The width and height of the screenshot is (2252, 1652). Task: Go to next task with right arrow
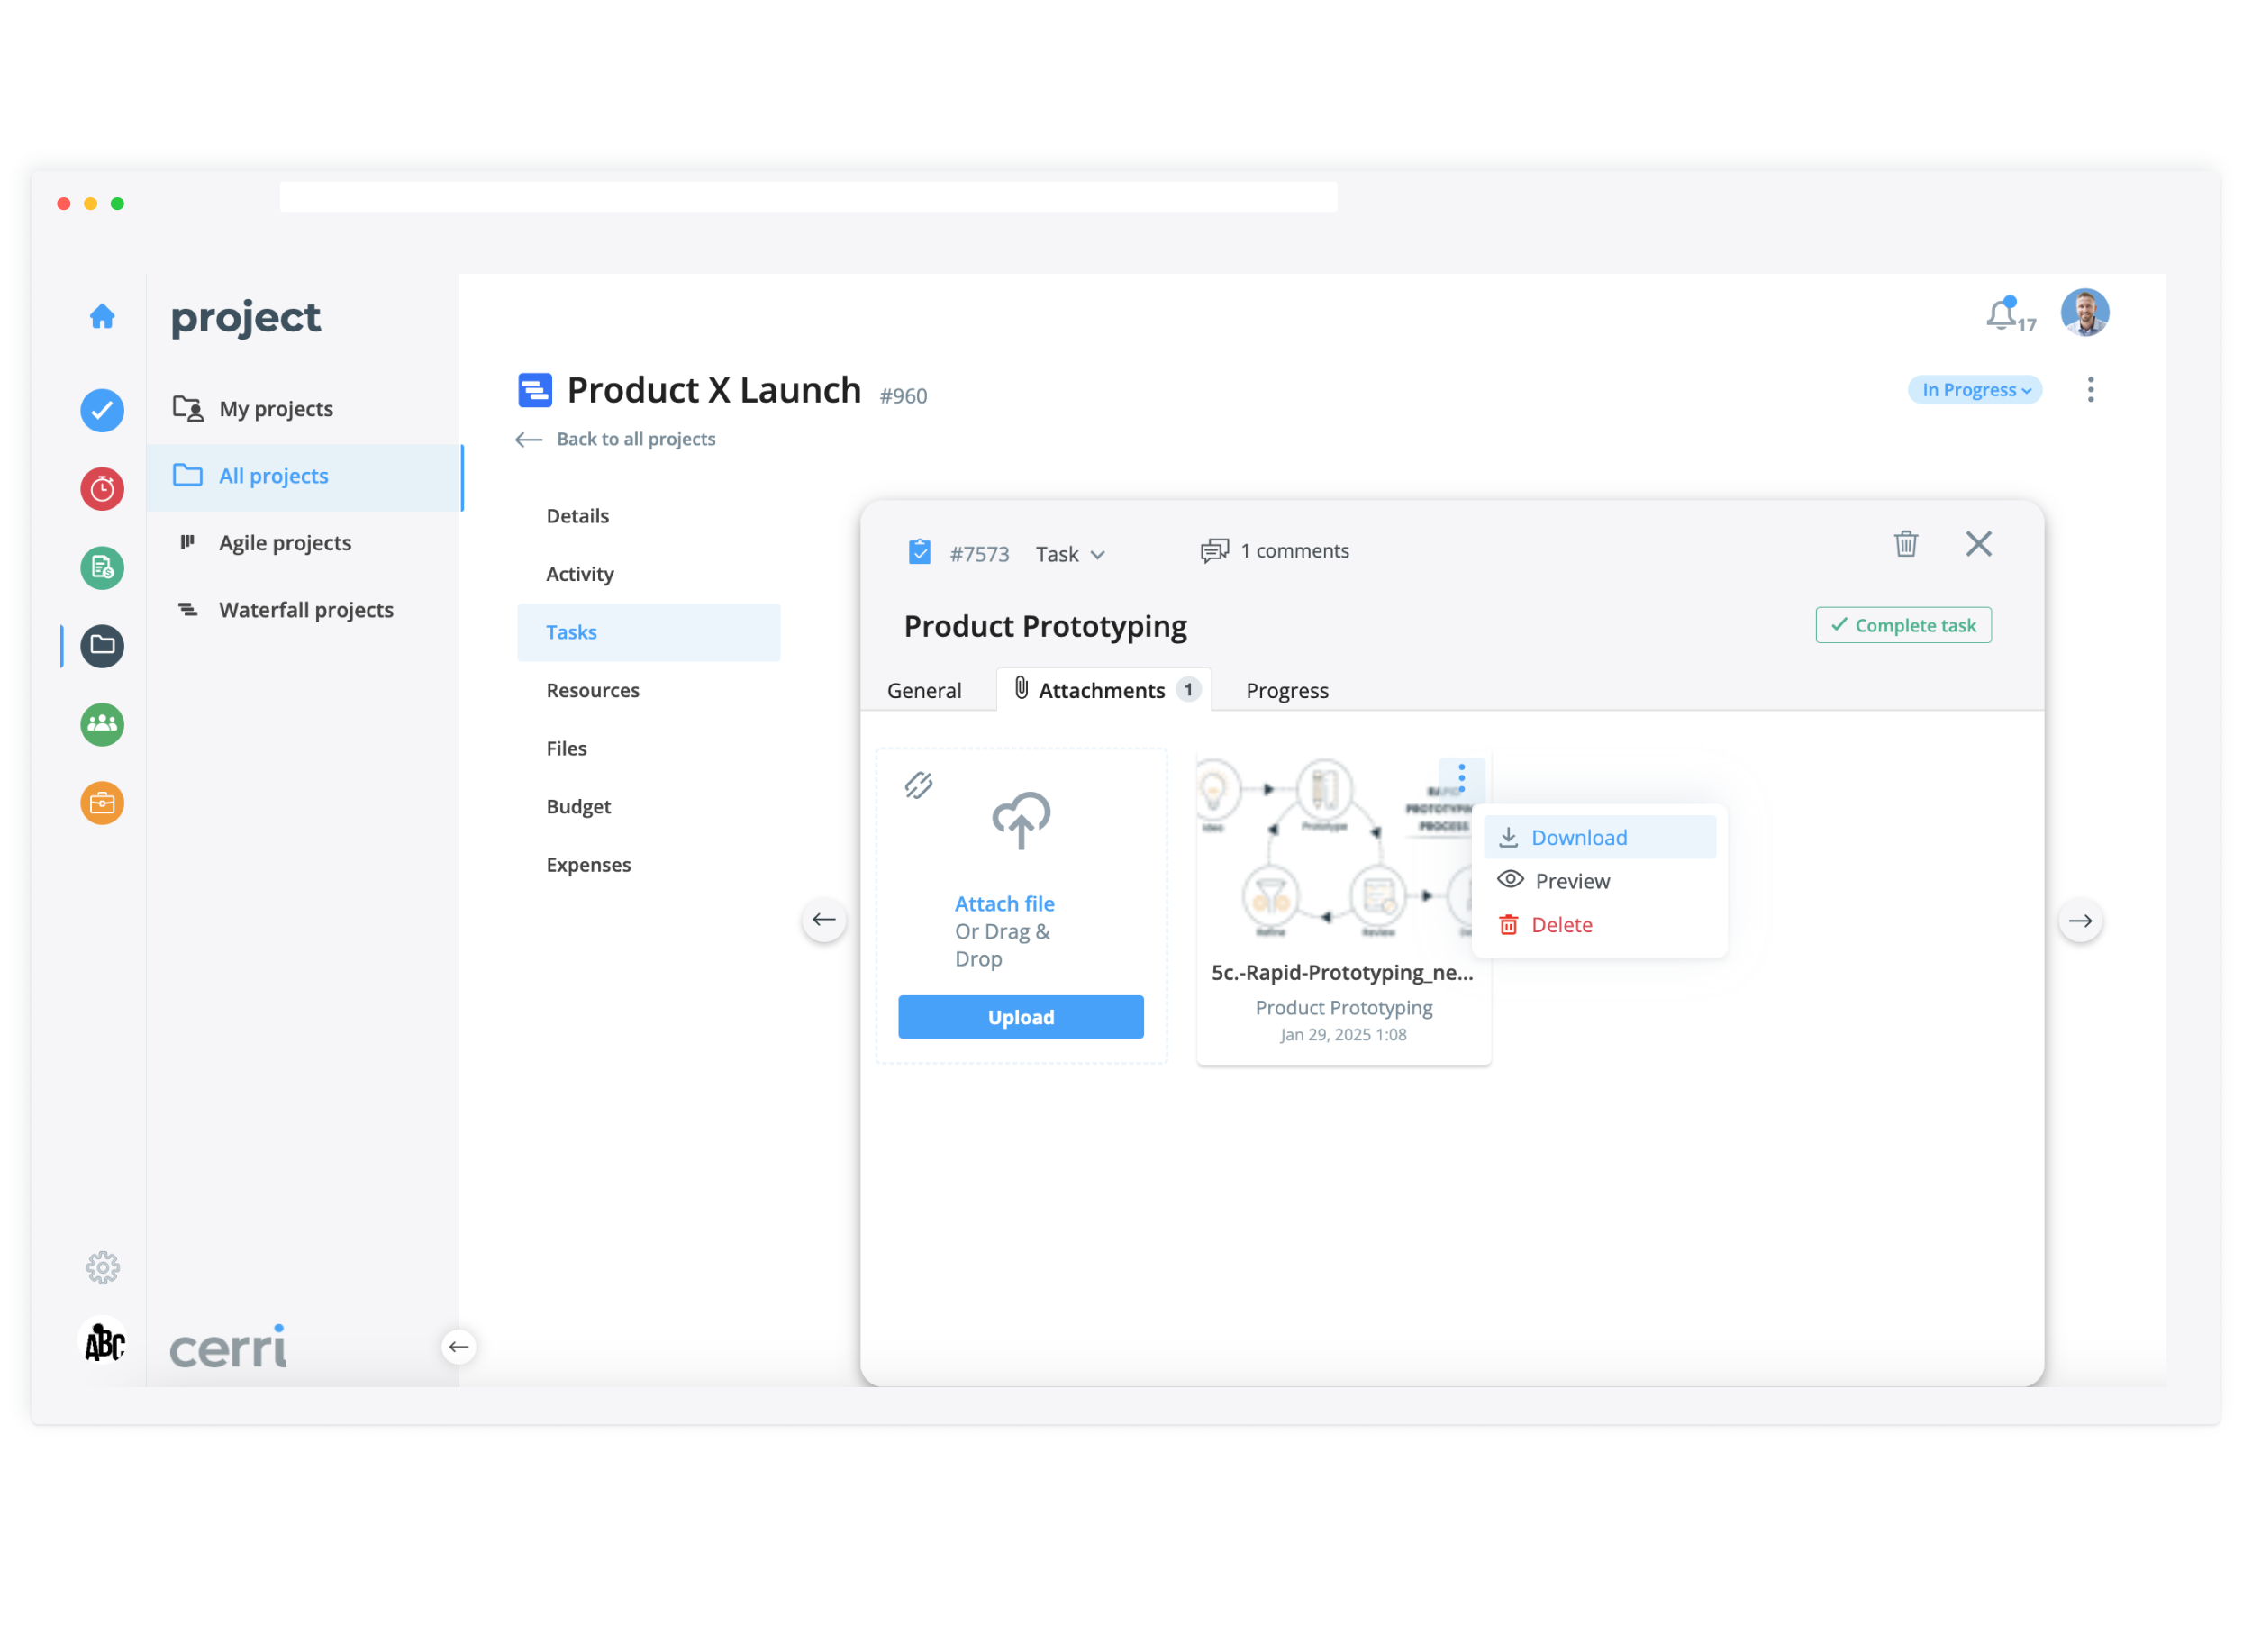coord(2080,921)
